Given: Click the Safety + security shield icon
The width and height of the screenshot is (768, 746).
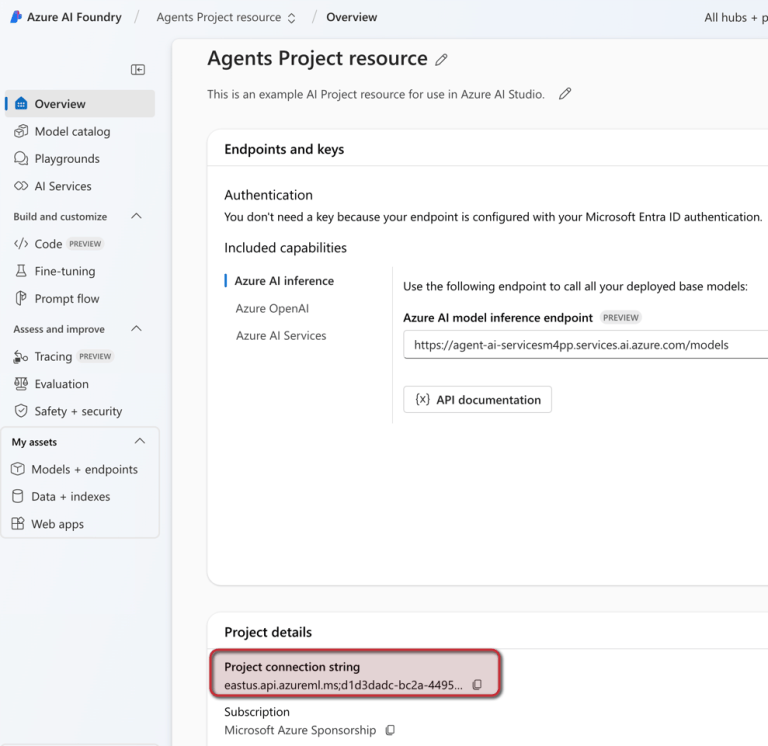Looking at the screenshot, I should [21, 410].
